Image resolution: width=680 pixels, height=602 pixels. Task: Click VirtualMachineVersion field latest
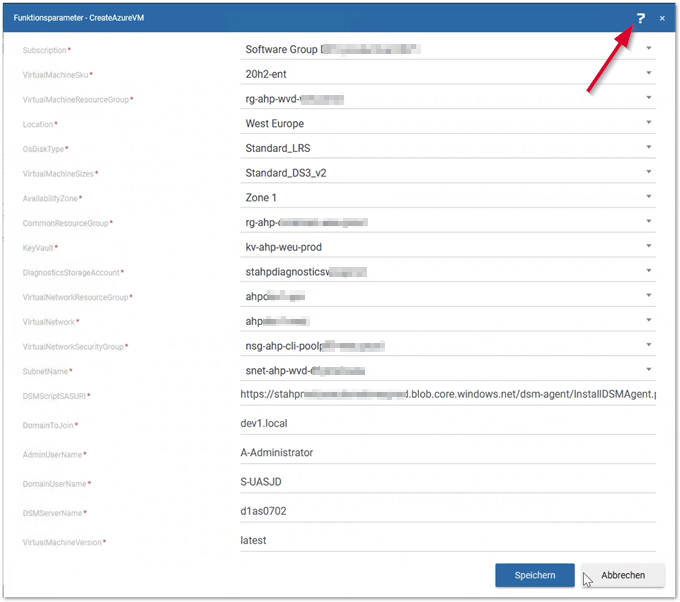(x=448, y=540)
